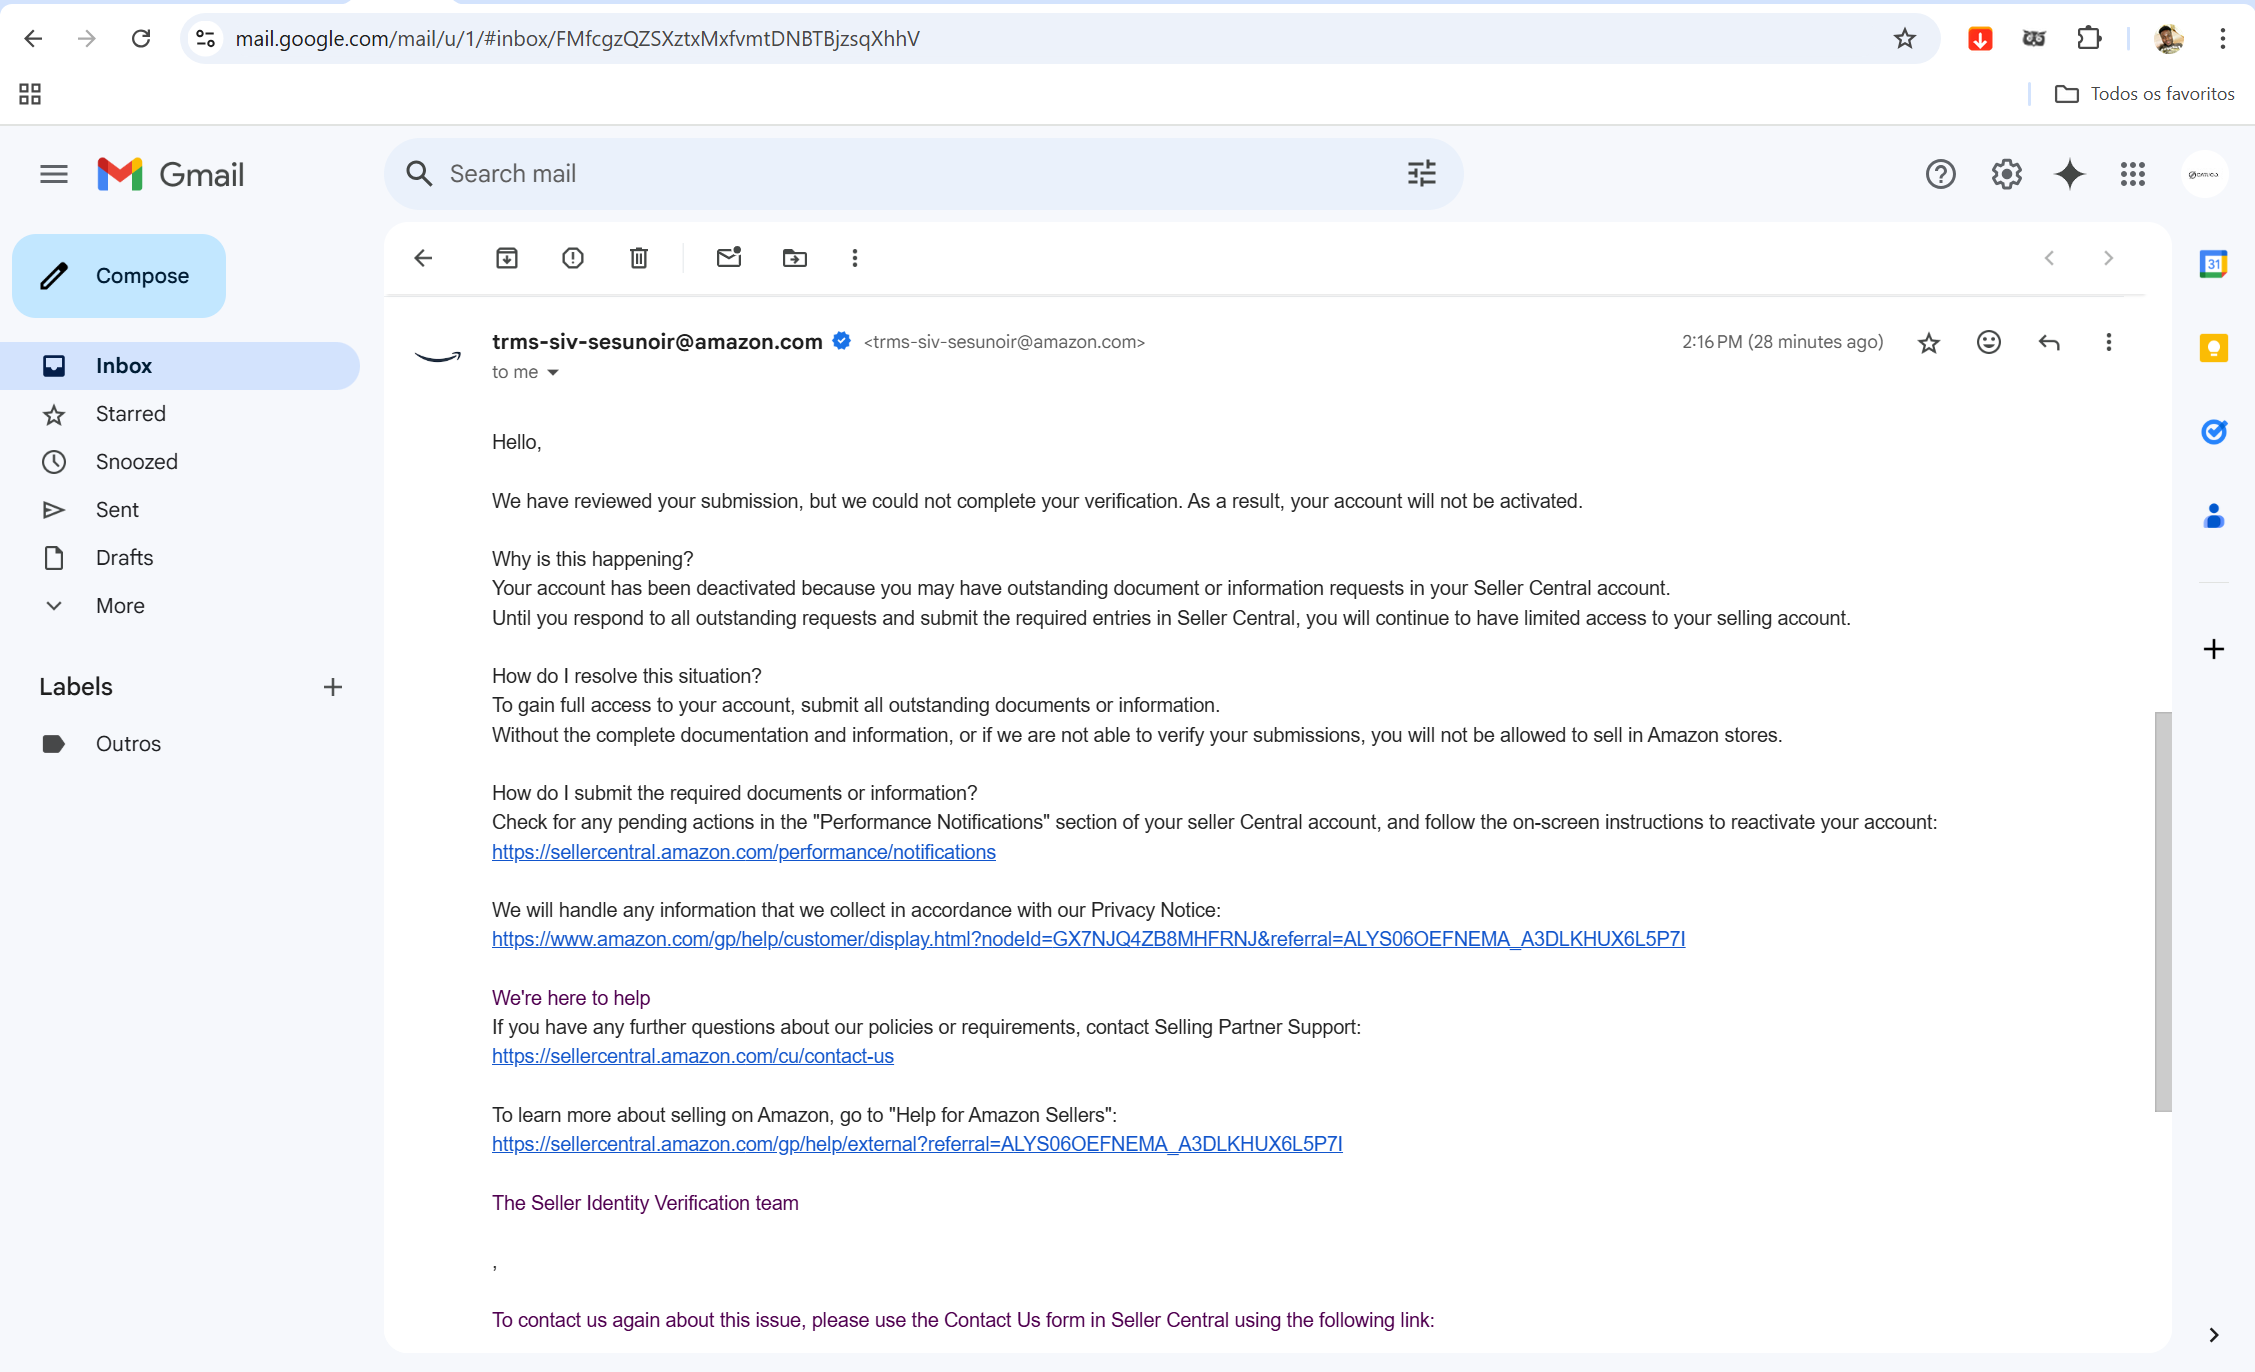Open Gmail support help icon
The width and height of the screenshot is (2255, 1372).
click(1941, 175)
